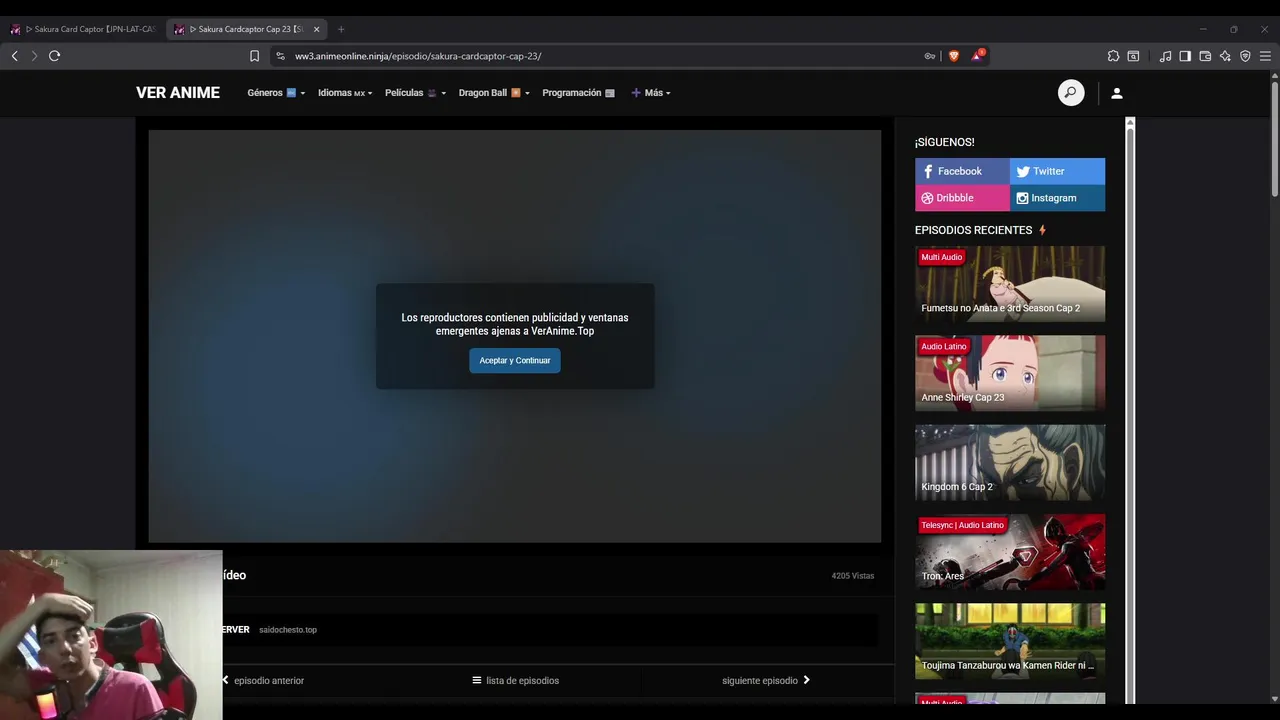Open the saved passwords key icon
This screenshot has width=1280, height=720.
(x=930, y=56)
